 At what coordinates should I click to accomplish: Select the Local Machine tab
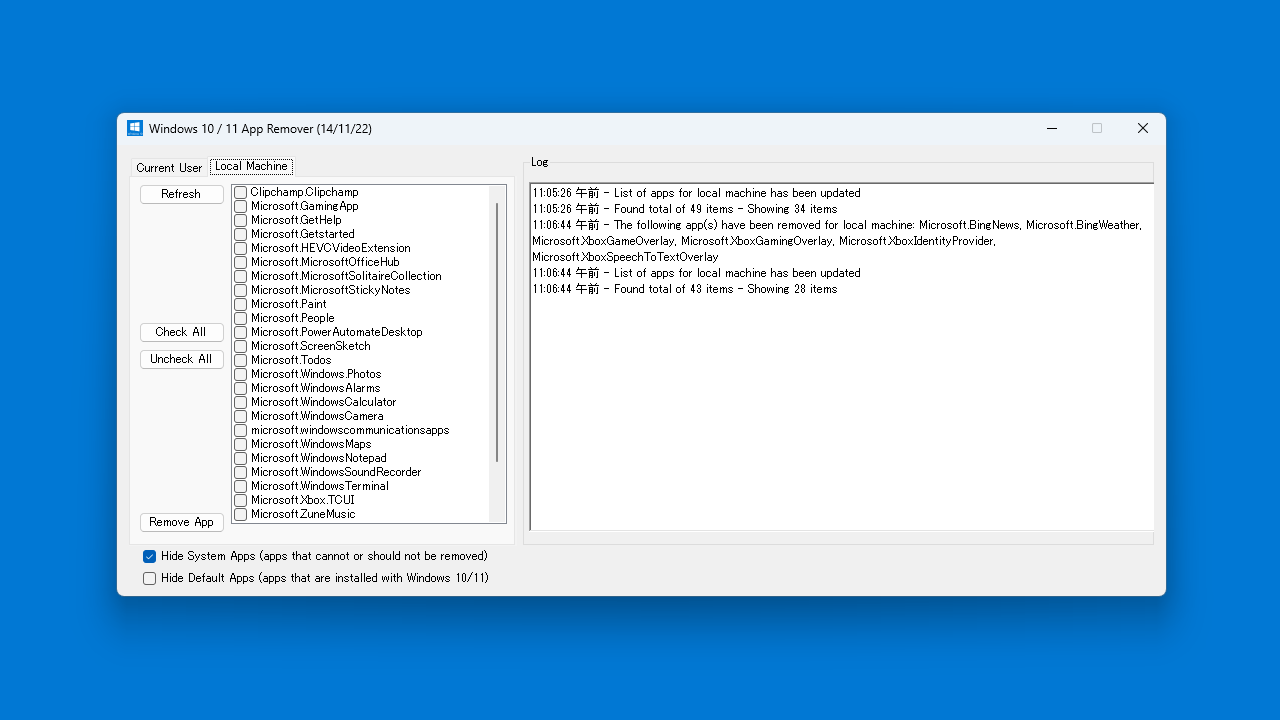click(x=251, y=166)
